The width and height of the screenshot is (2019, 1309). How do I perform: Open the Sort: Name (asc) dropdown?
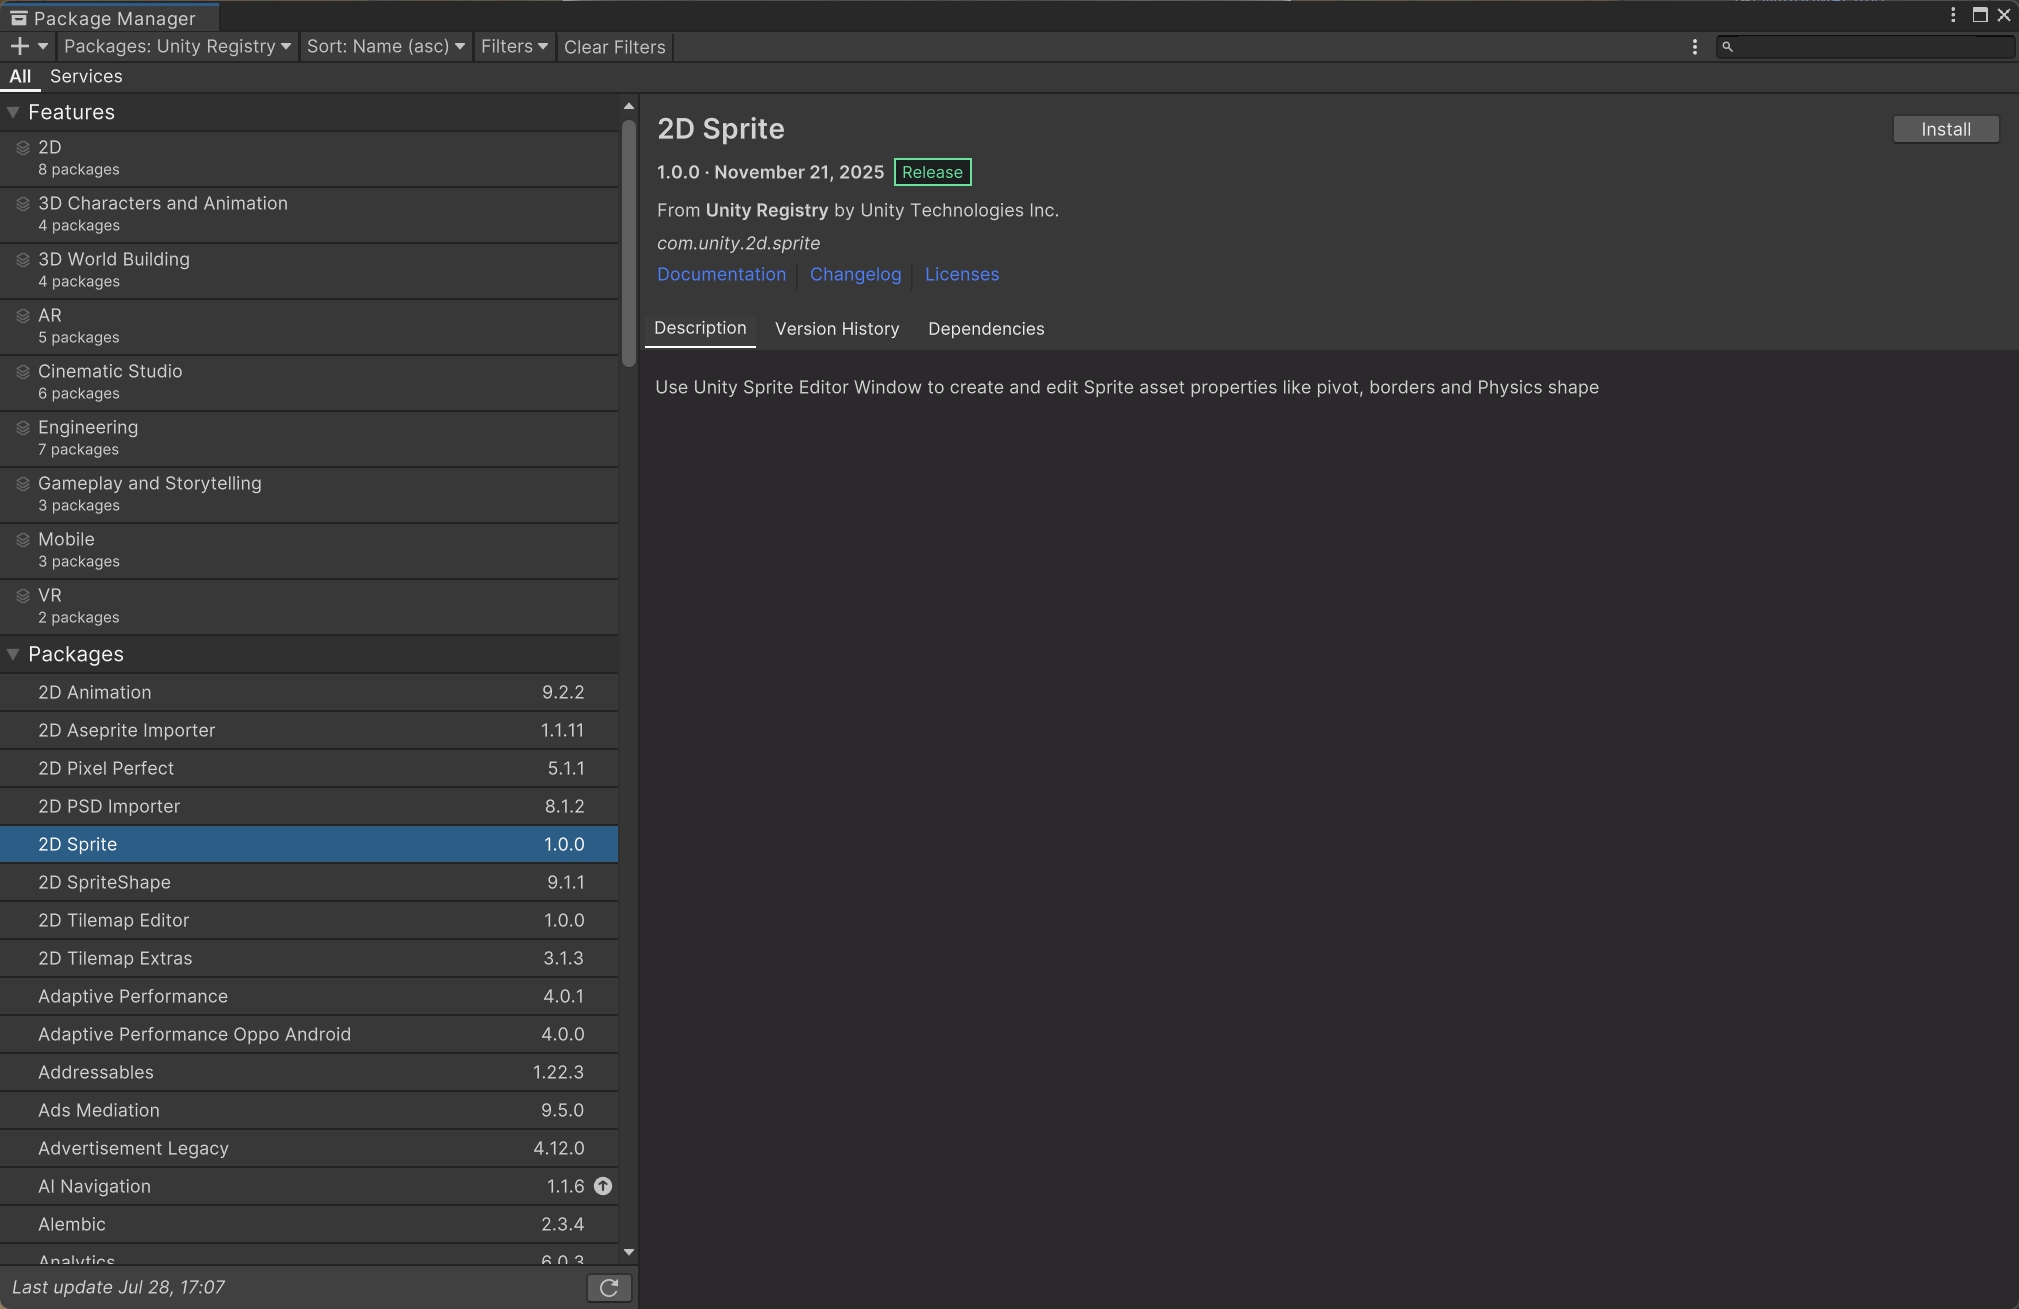point(385,47)
